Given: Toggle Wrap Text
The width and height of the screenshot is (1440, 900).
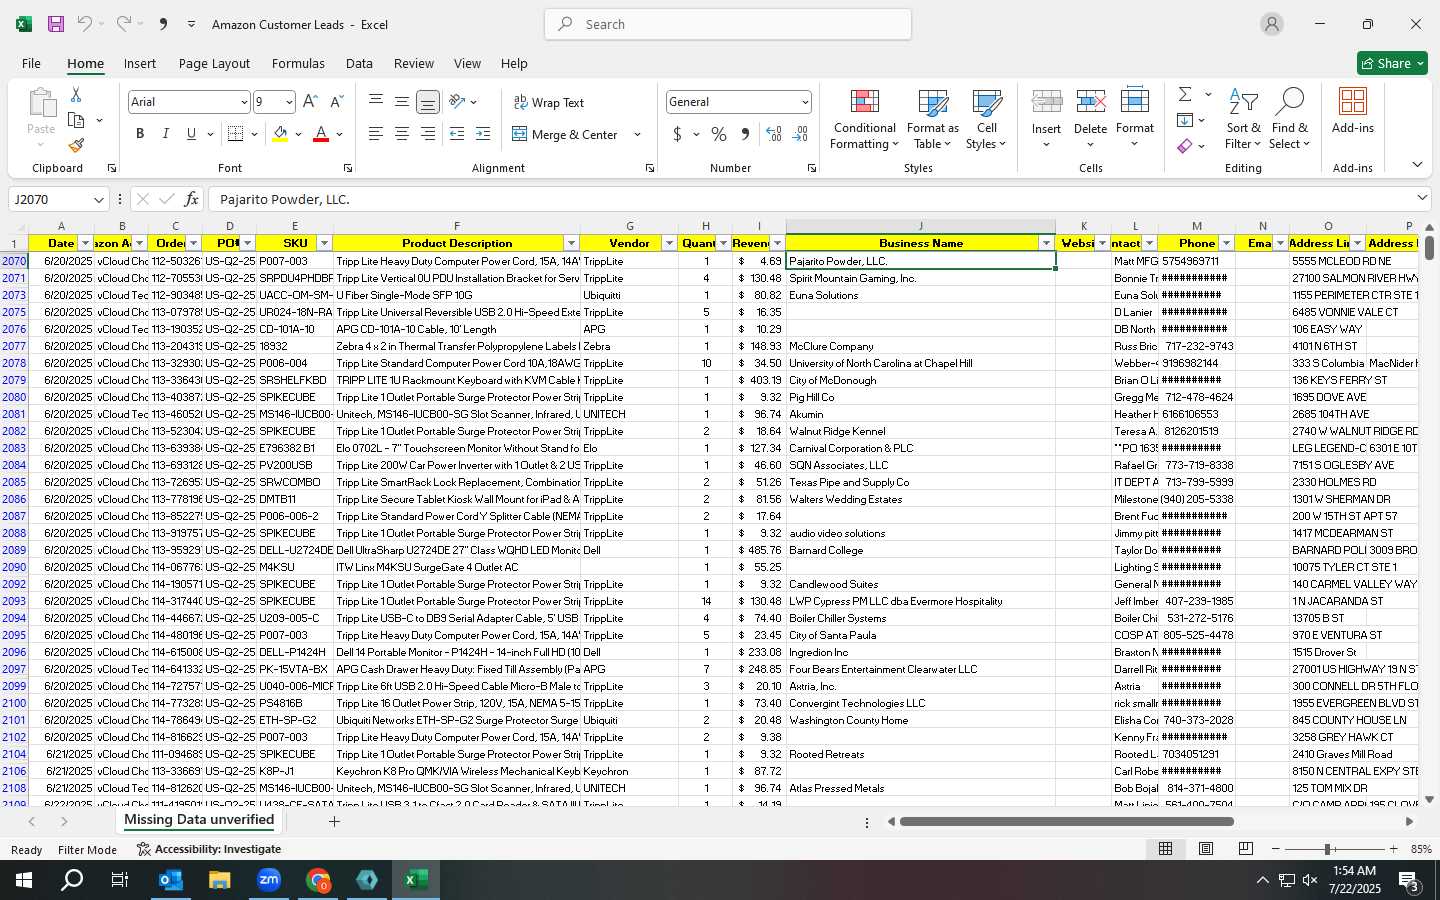Looking at the screenshot, I should (x=548, y=102).
